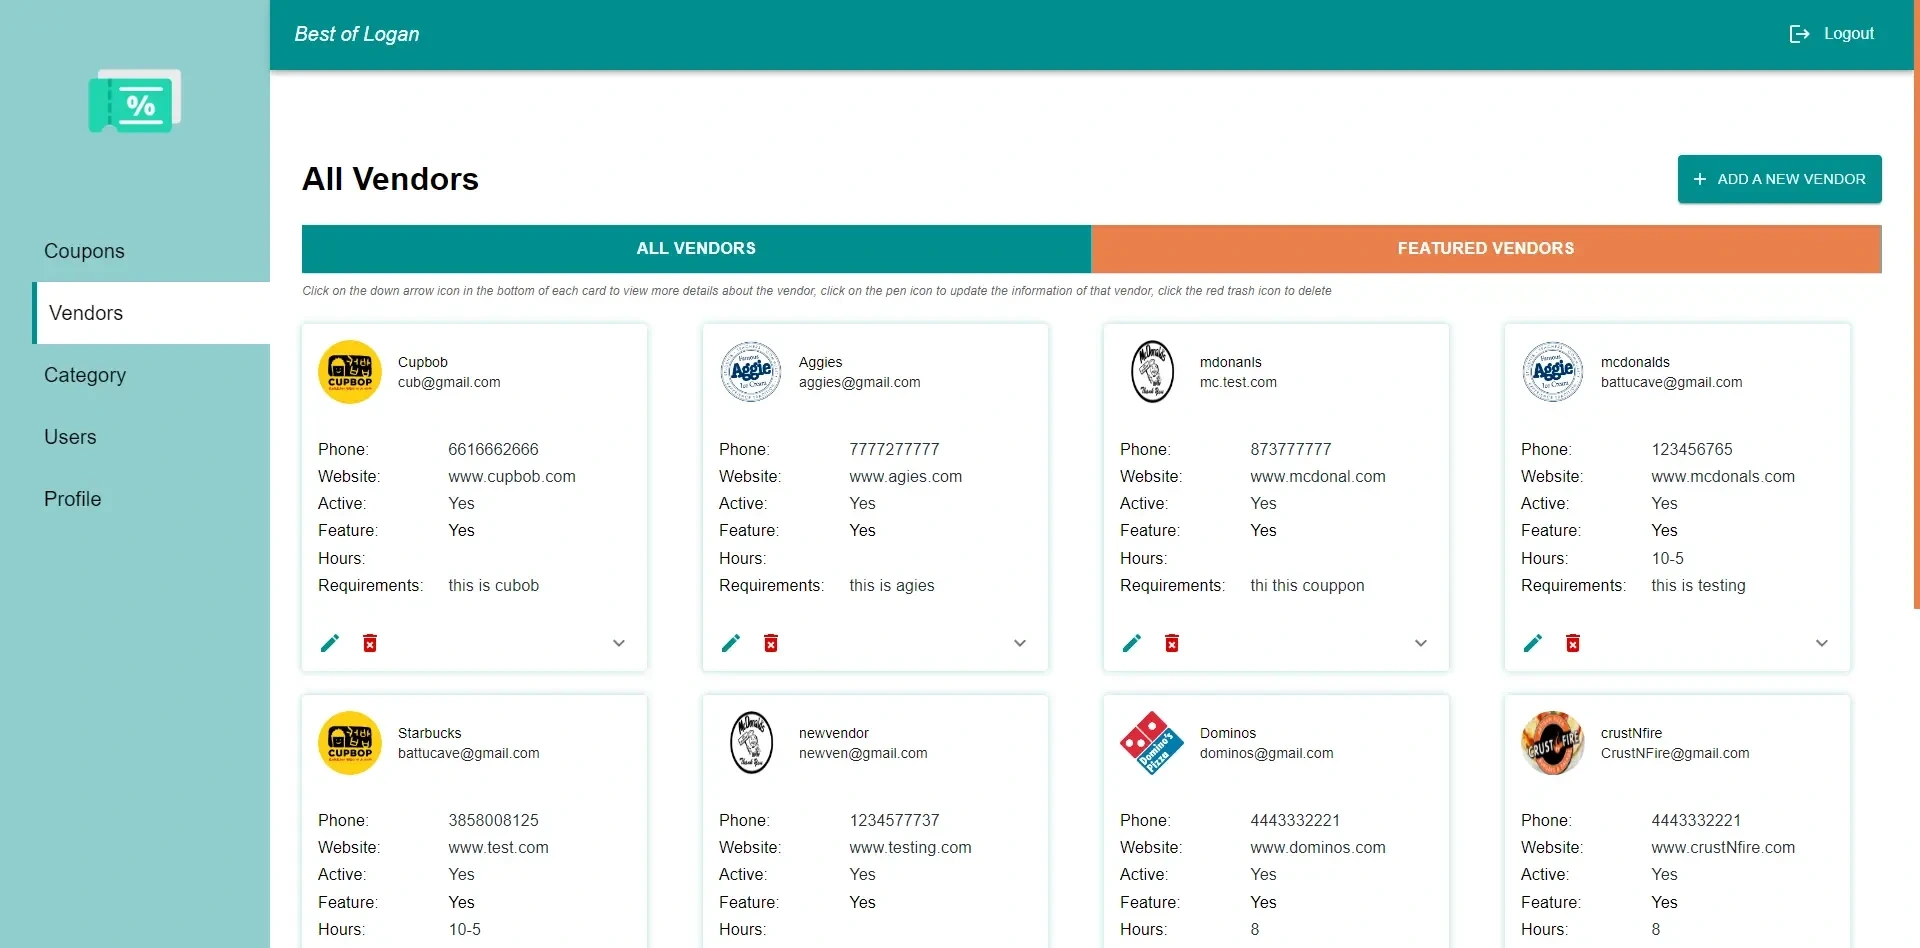Edit the mcdonalds vendor with pen icon
Screen dimensions: 1920x948
click(x=1533, y=643)
